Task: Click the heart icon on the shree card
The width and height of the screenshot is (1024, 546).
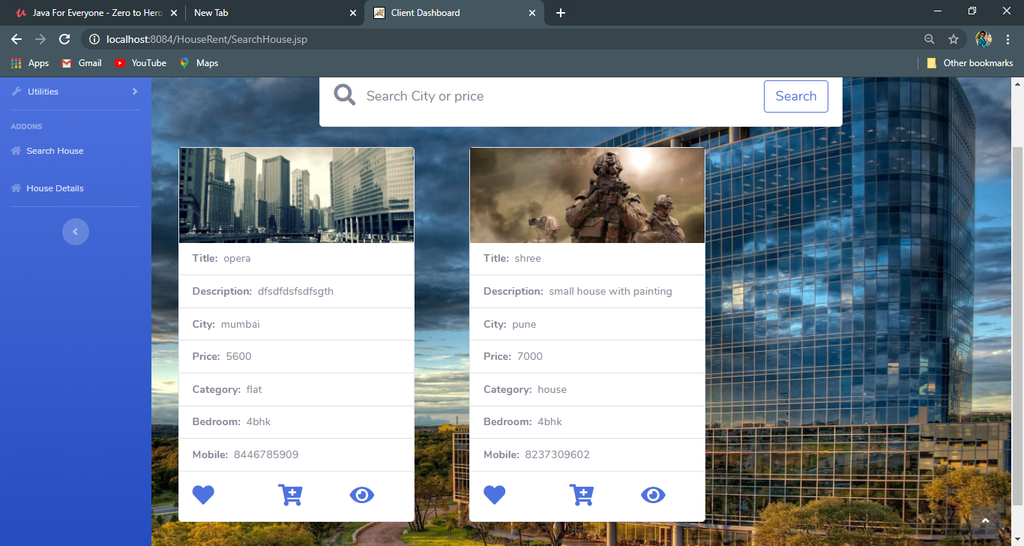Action: click(x=494, y=494)
